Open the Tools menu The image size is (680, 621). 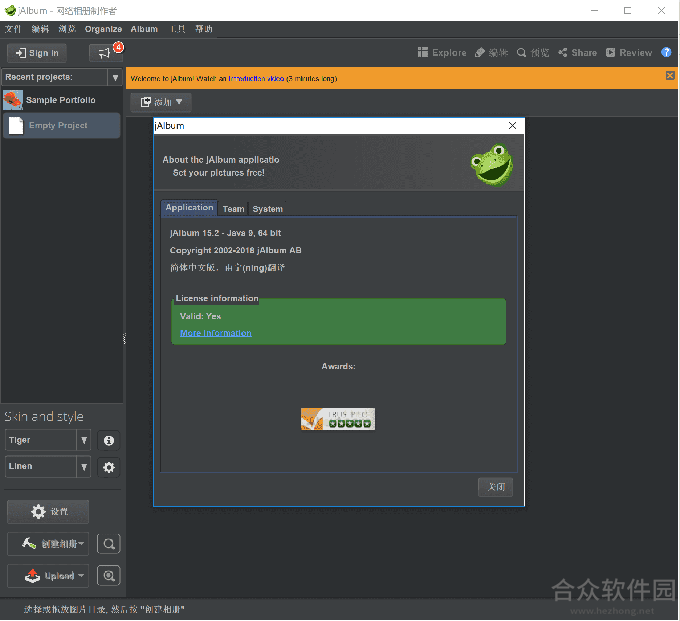pyautogui.click(x=178, y=29)
